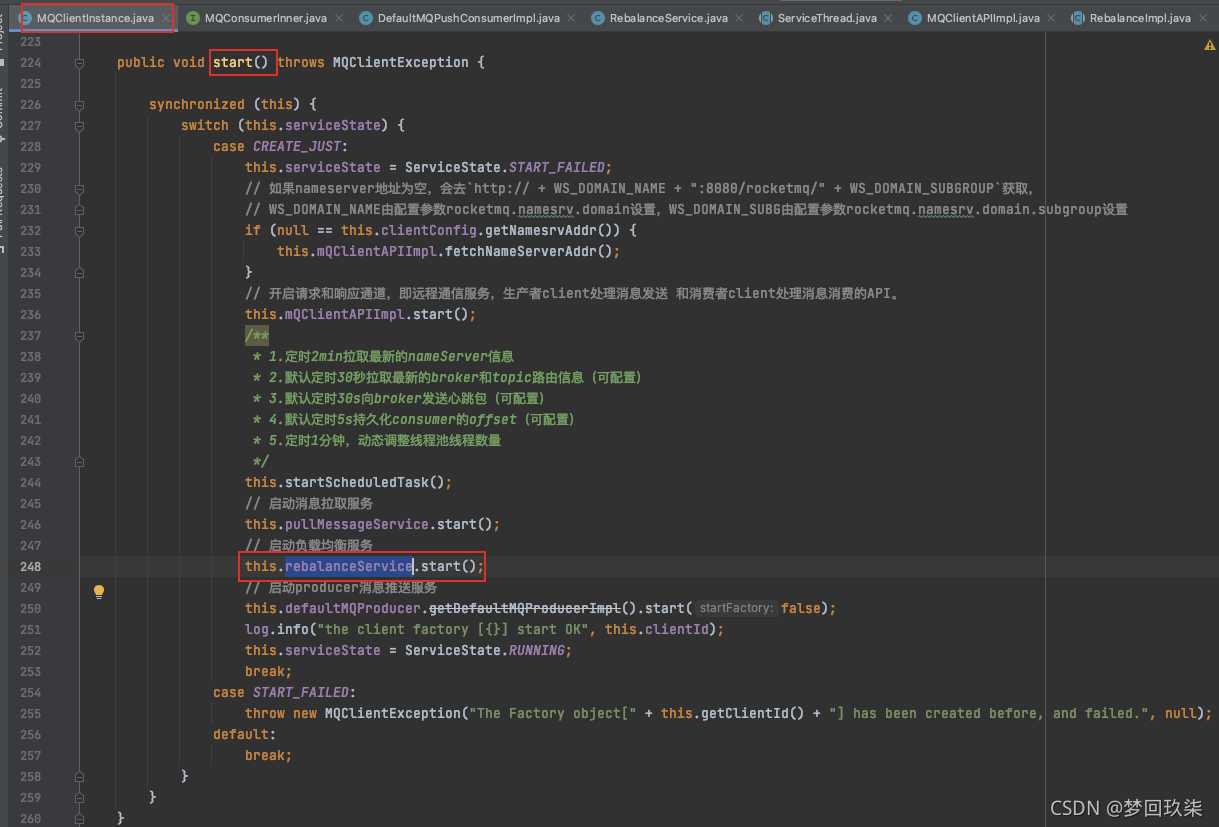
Task: Click the highlighted rebalanceService identifier
Action: point(349,567)
